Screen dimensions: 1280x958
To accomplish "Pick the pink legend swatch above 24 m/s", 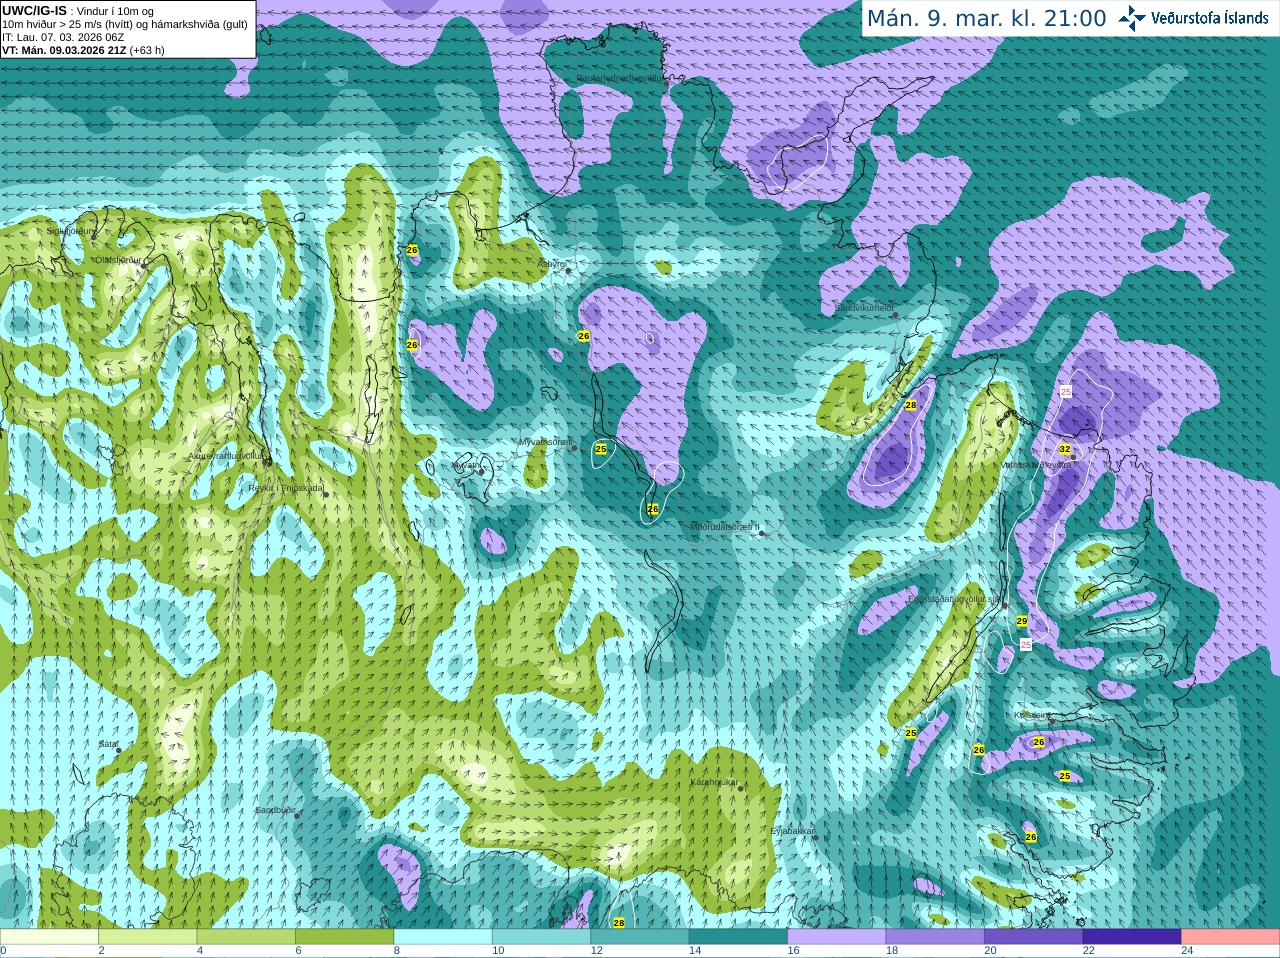I will [x=1231, y=937].
